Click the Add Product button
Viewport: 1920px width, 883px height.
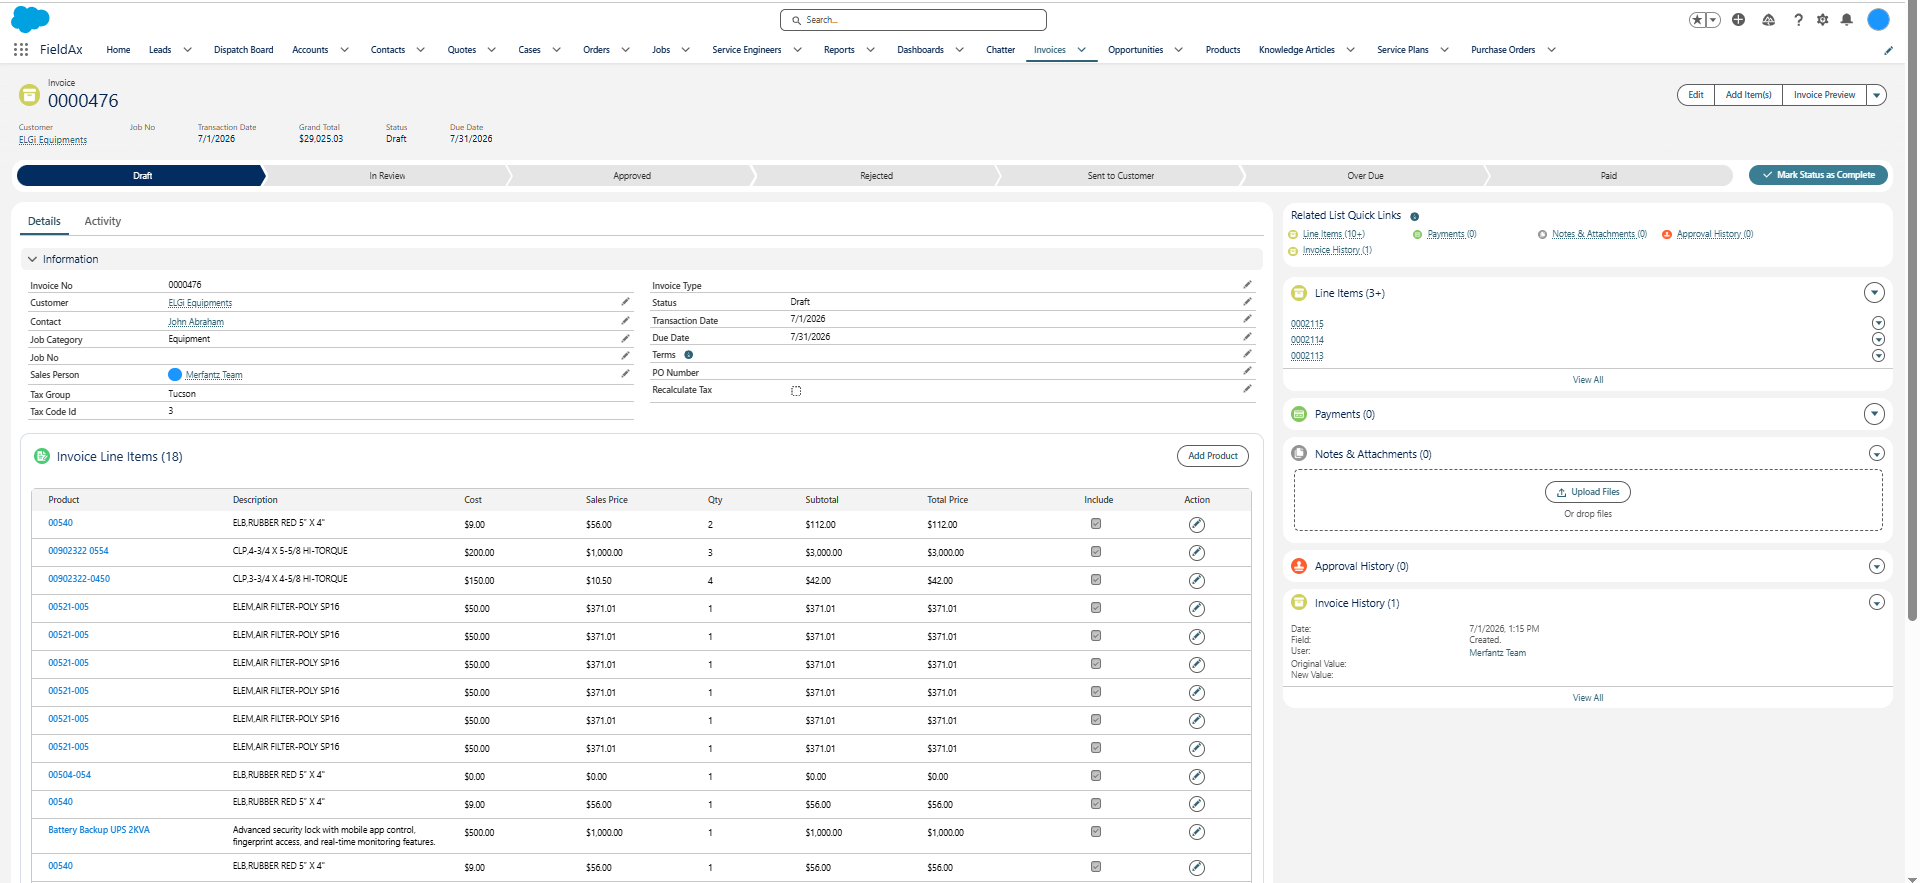[x=1213, y=456]
